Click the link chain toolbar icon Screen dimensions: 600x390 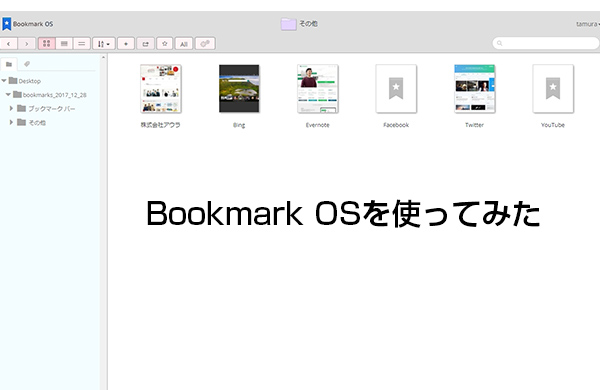point(205,44)
